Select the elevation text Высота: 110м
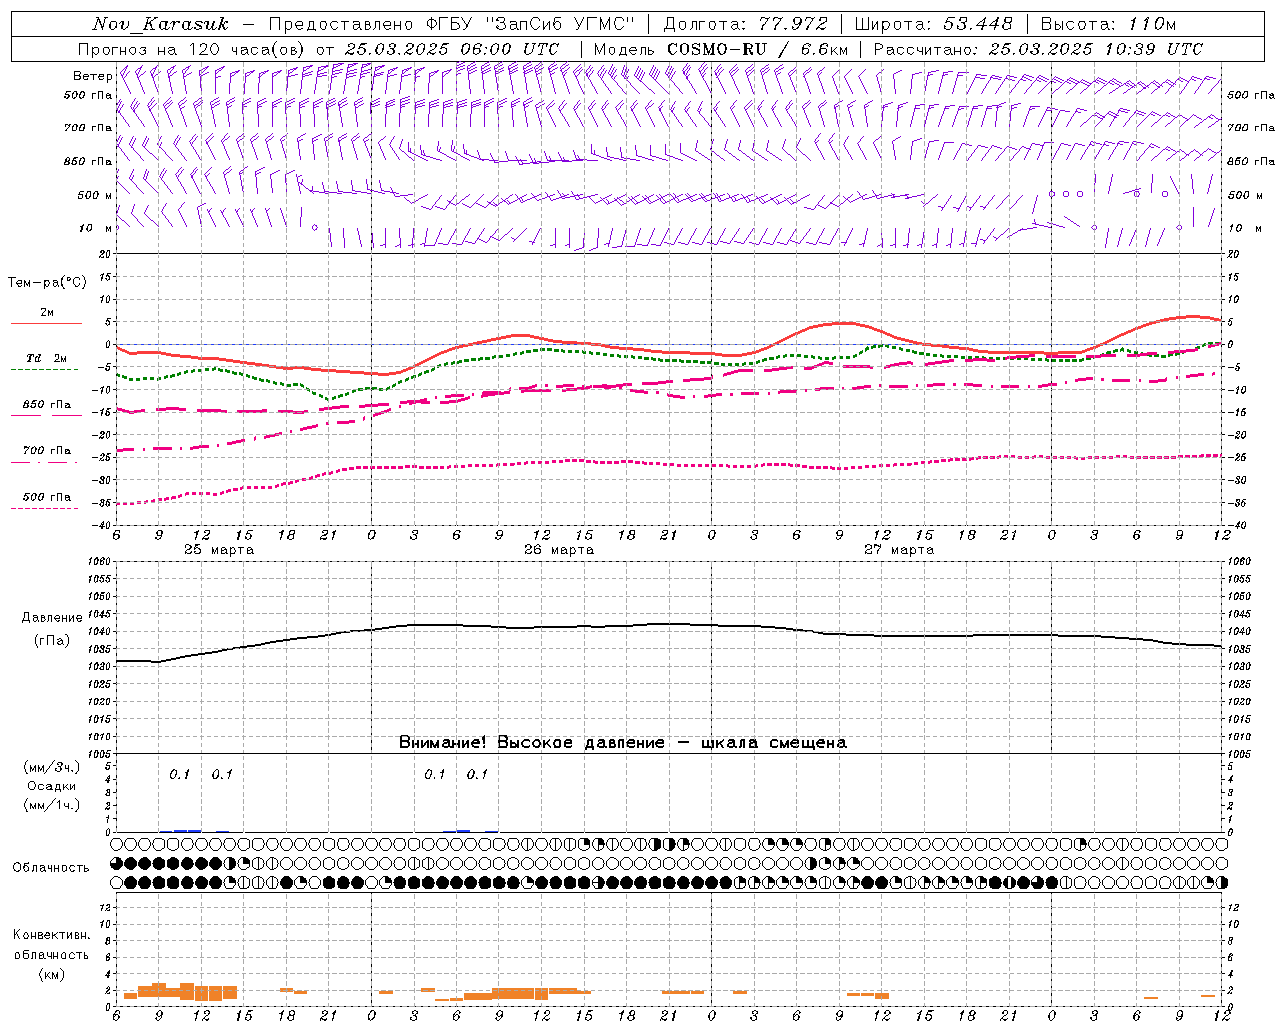 [1108, 24]
